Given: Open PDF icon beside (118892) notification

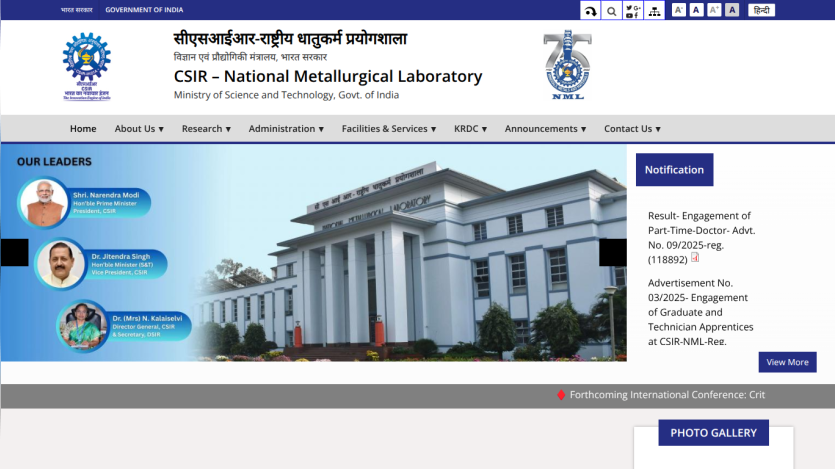Looking at the screenshot, I should [x=695, y=258].
